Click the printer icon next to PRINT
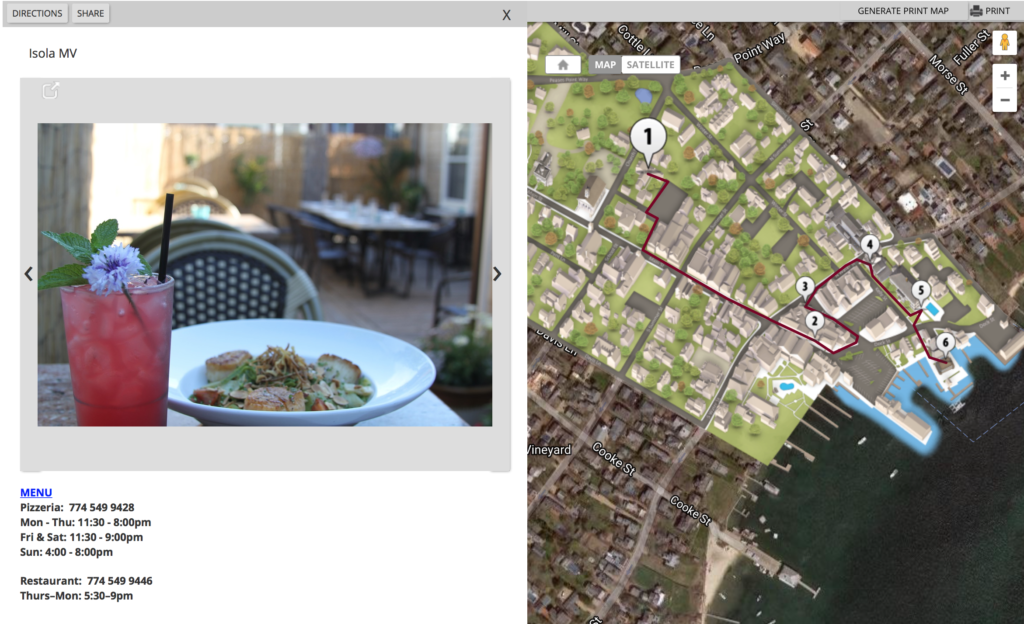The width and height of the screenshot is (1024, 624). coord(976,10)
